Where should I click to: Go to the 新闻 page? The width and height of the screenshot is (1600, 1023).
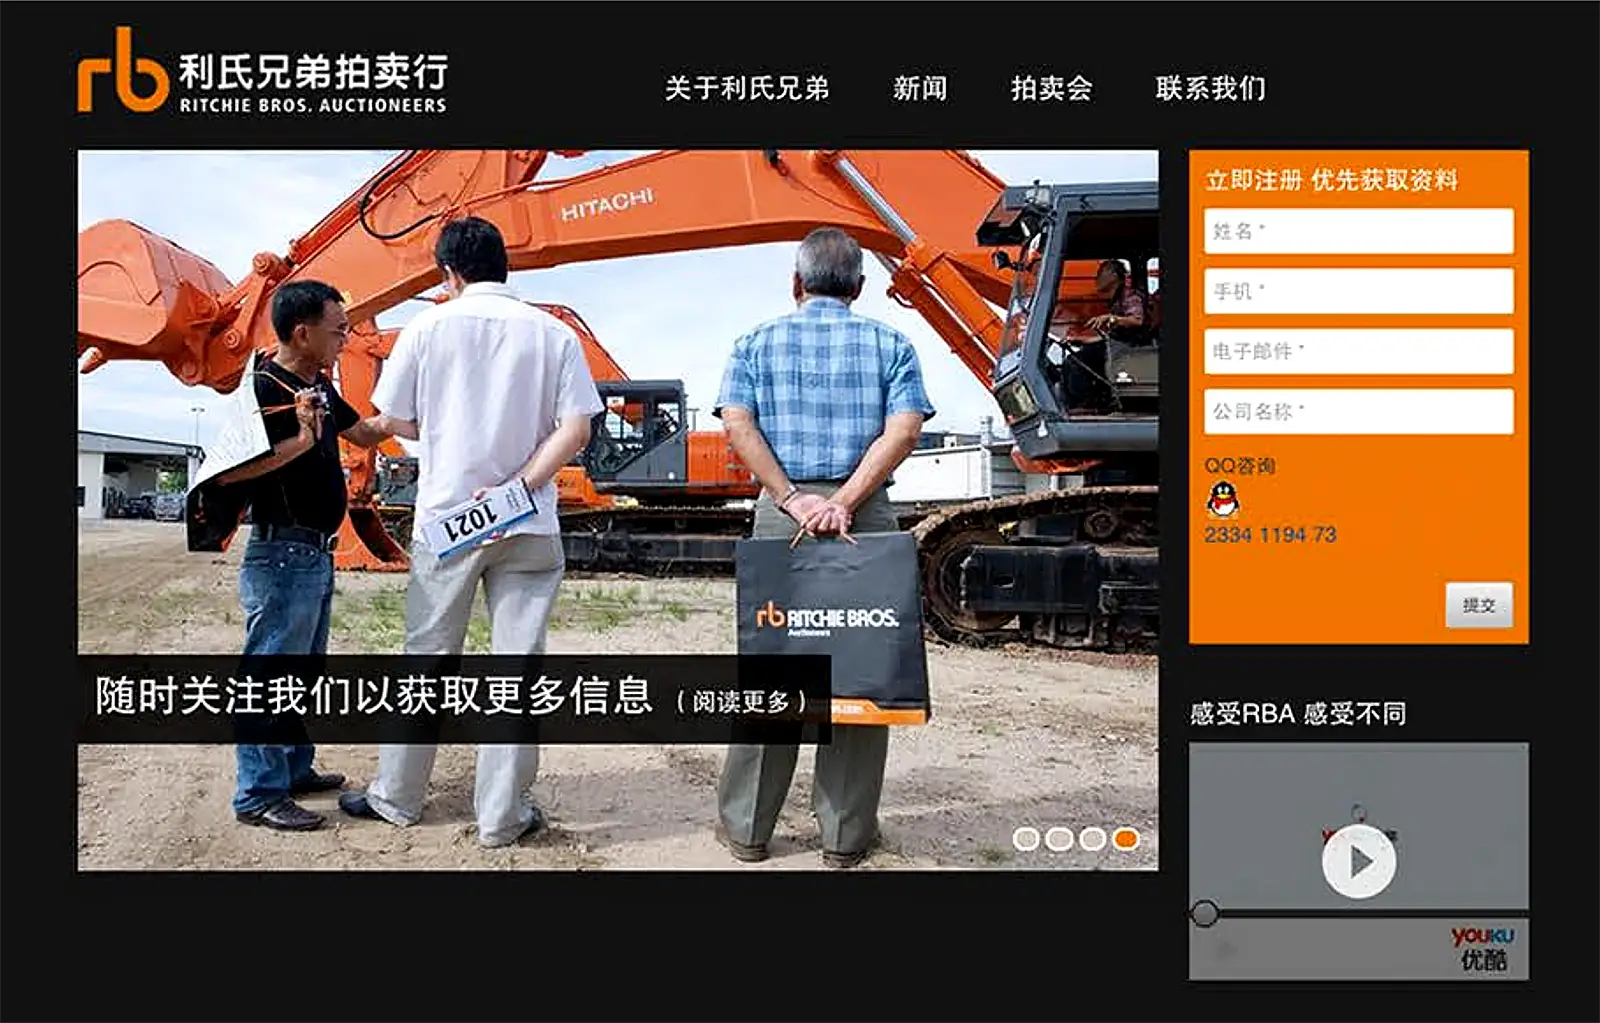click(x=919, y=88)
